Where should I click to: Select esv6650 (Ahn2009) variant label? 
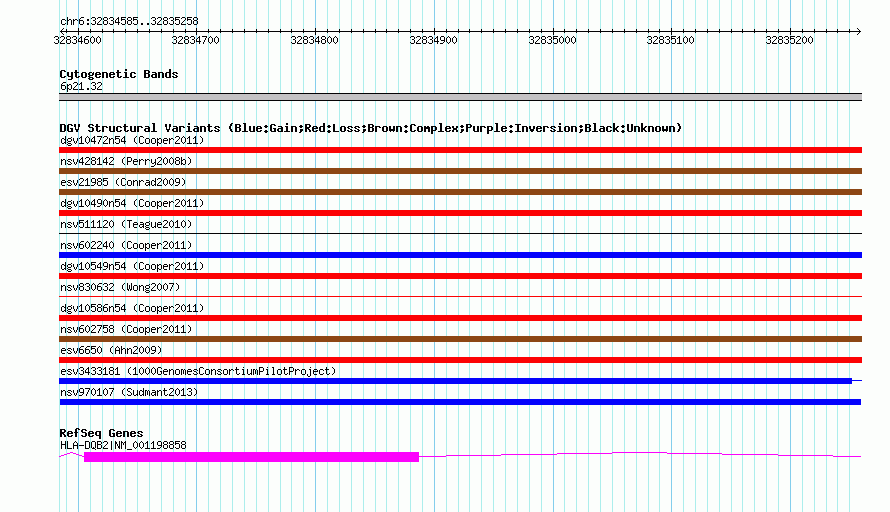tap(111, 350)
